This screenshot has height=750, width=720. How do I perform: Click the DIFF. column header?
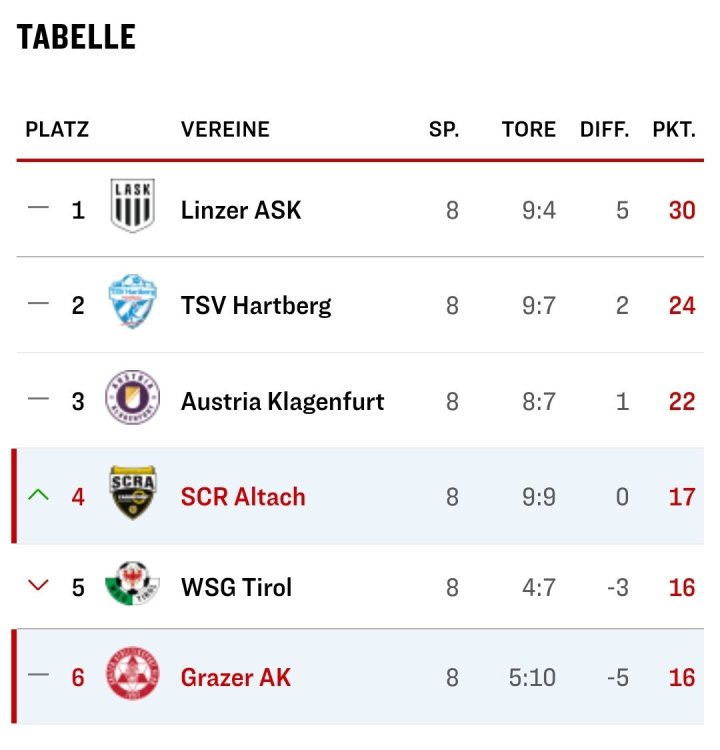tap(604, 130)
